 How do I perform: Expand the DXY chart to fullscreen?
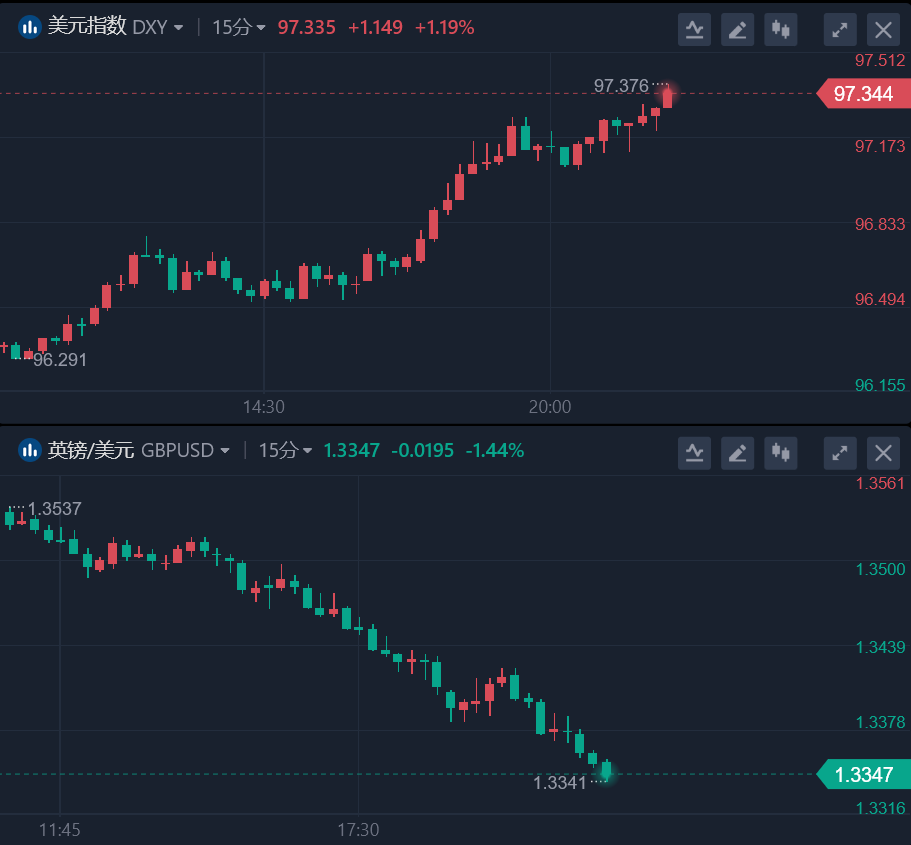coord(840,29)
